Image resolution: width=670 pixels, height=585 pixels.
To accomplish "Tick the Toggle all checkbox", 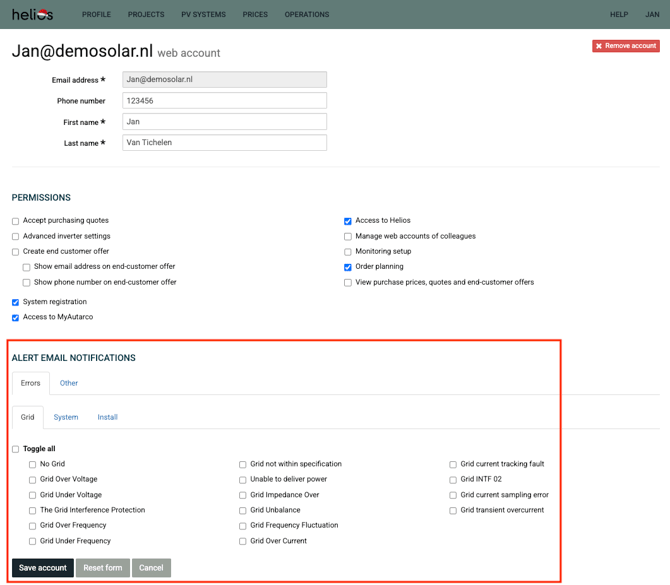I will 16,449.
